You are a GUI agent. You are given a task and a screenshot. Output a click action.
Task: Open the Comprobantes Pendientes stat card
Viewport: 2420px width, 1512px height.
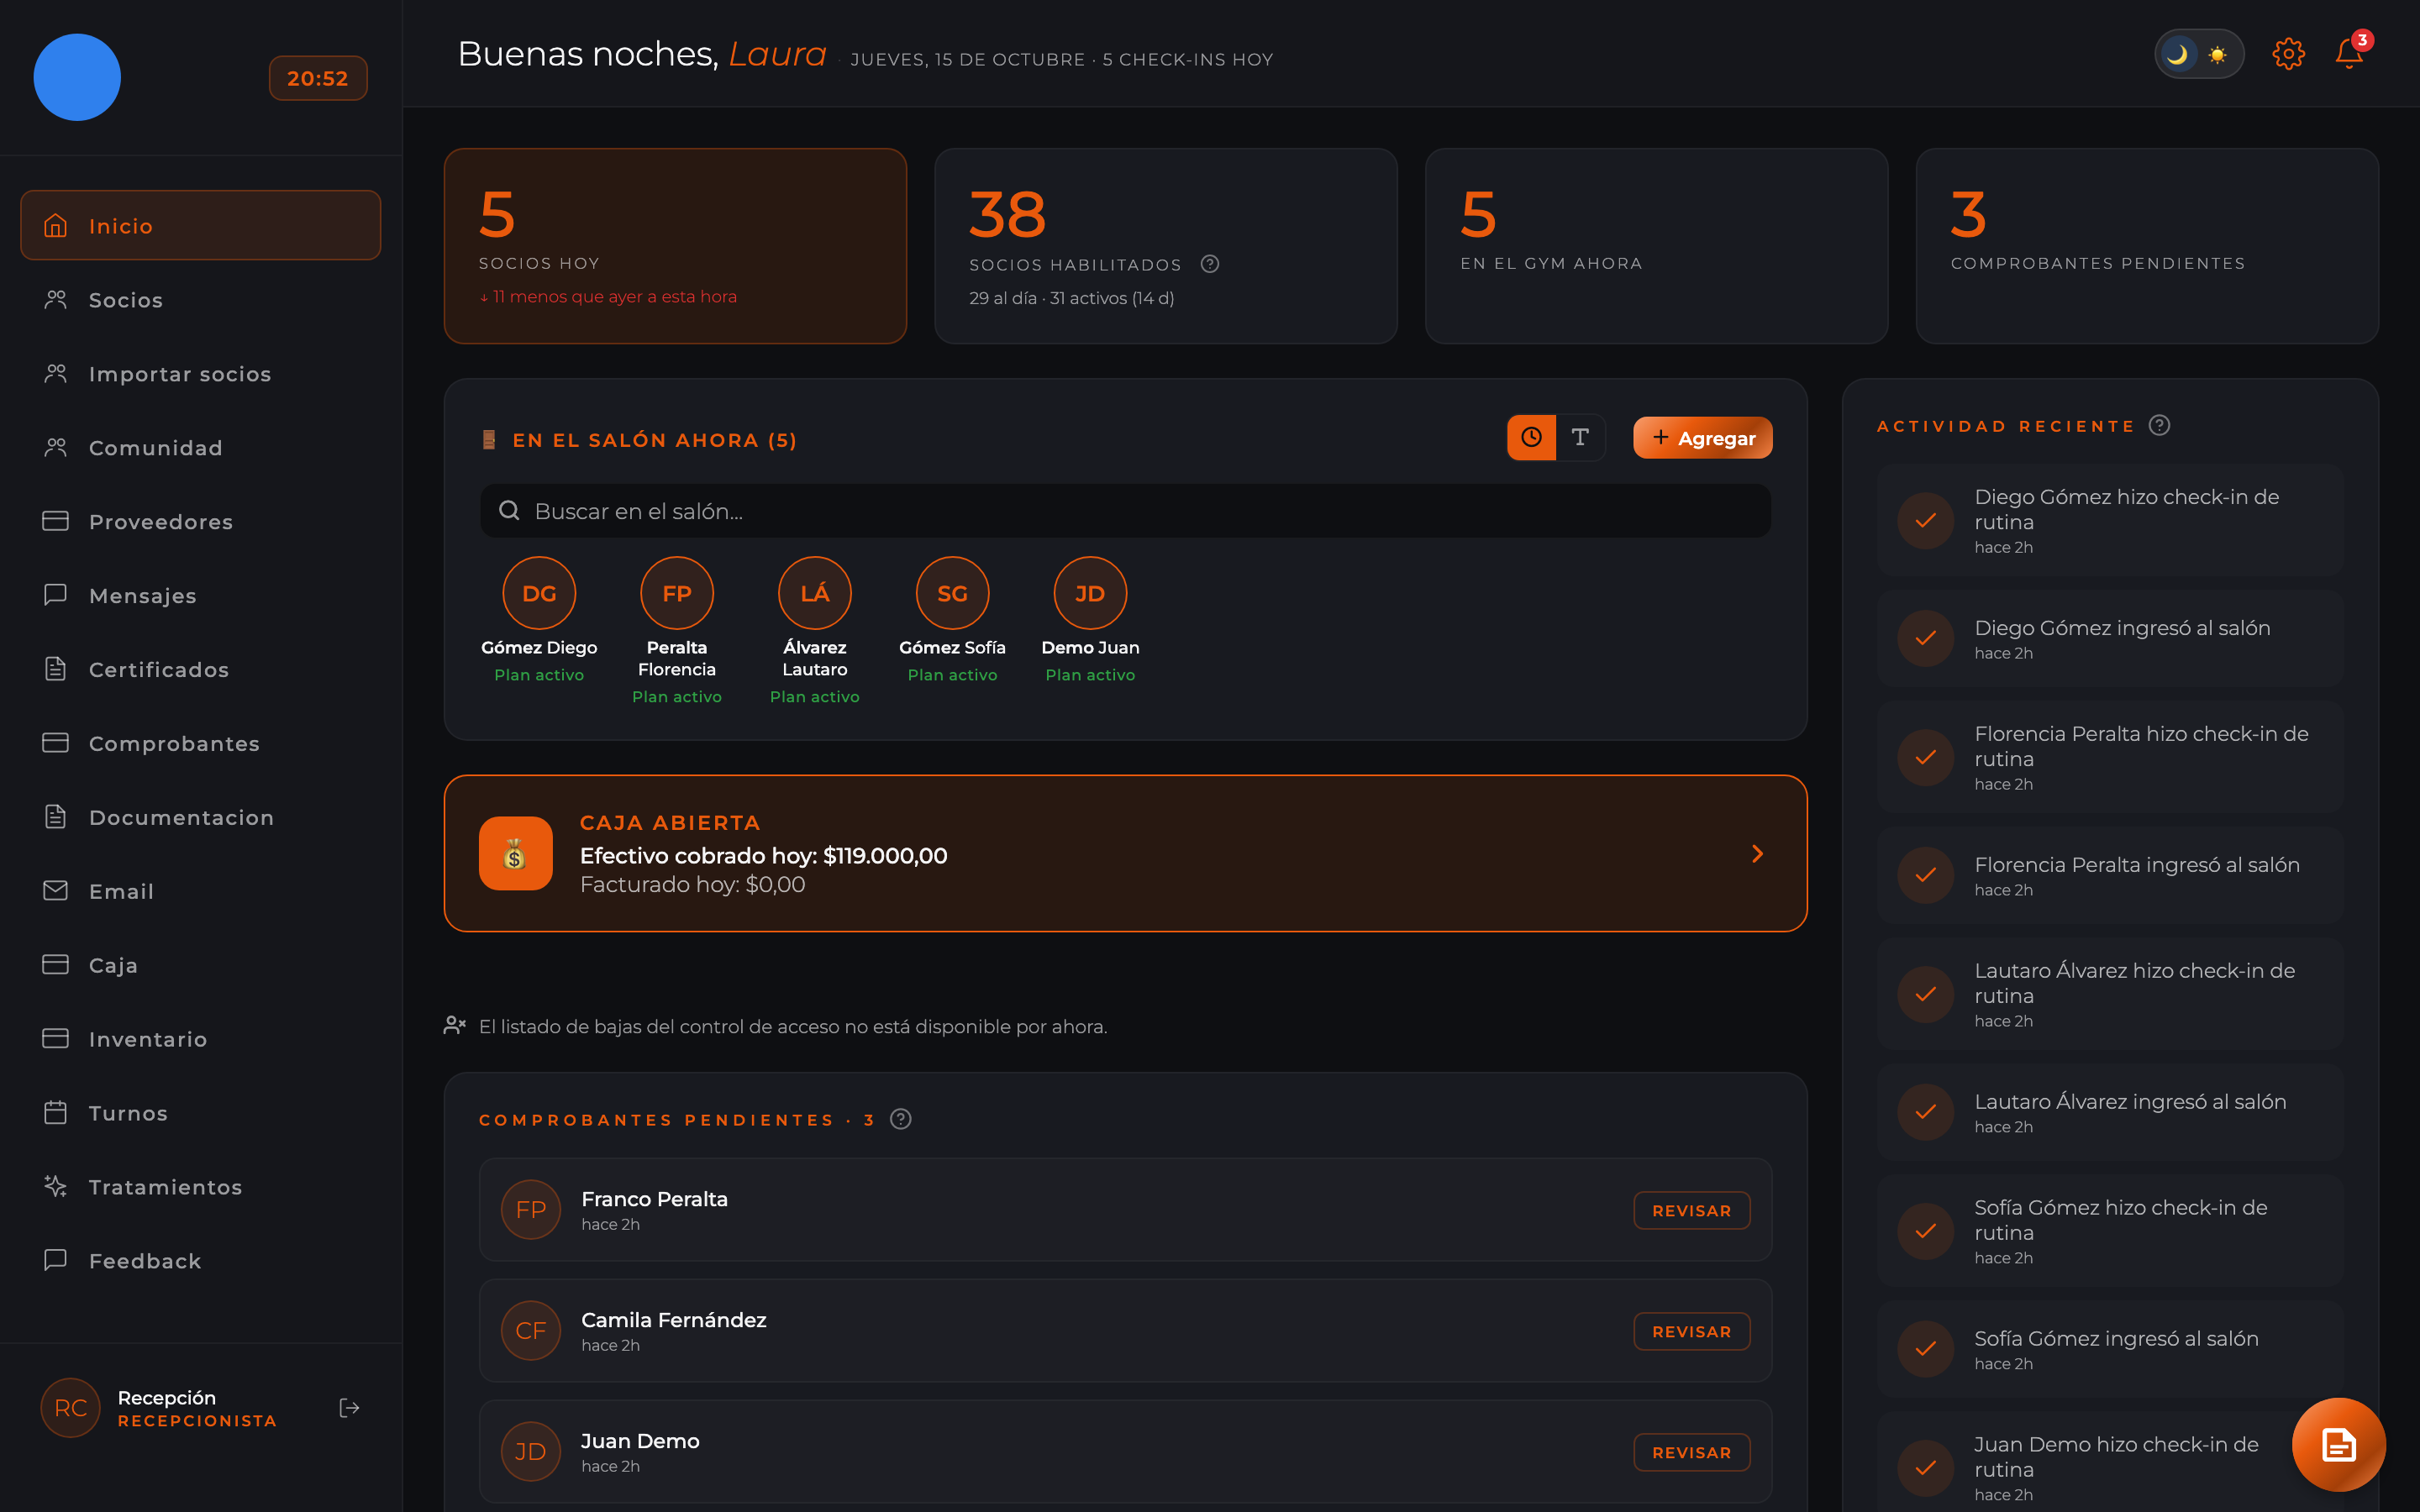(x=2147, y=246)
